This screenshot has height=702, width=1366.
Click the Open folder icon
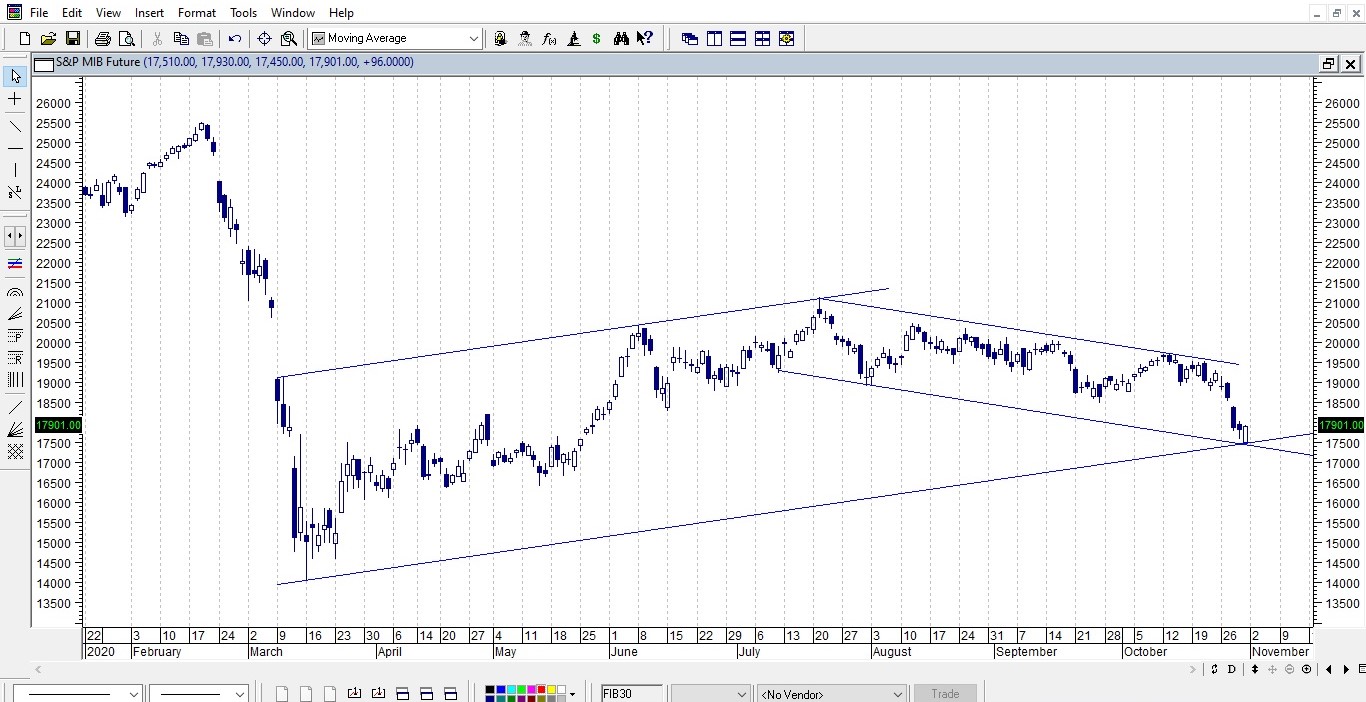[48, 38]
